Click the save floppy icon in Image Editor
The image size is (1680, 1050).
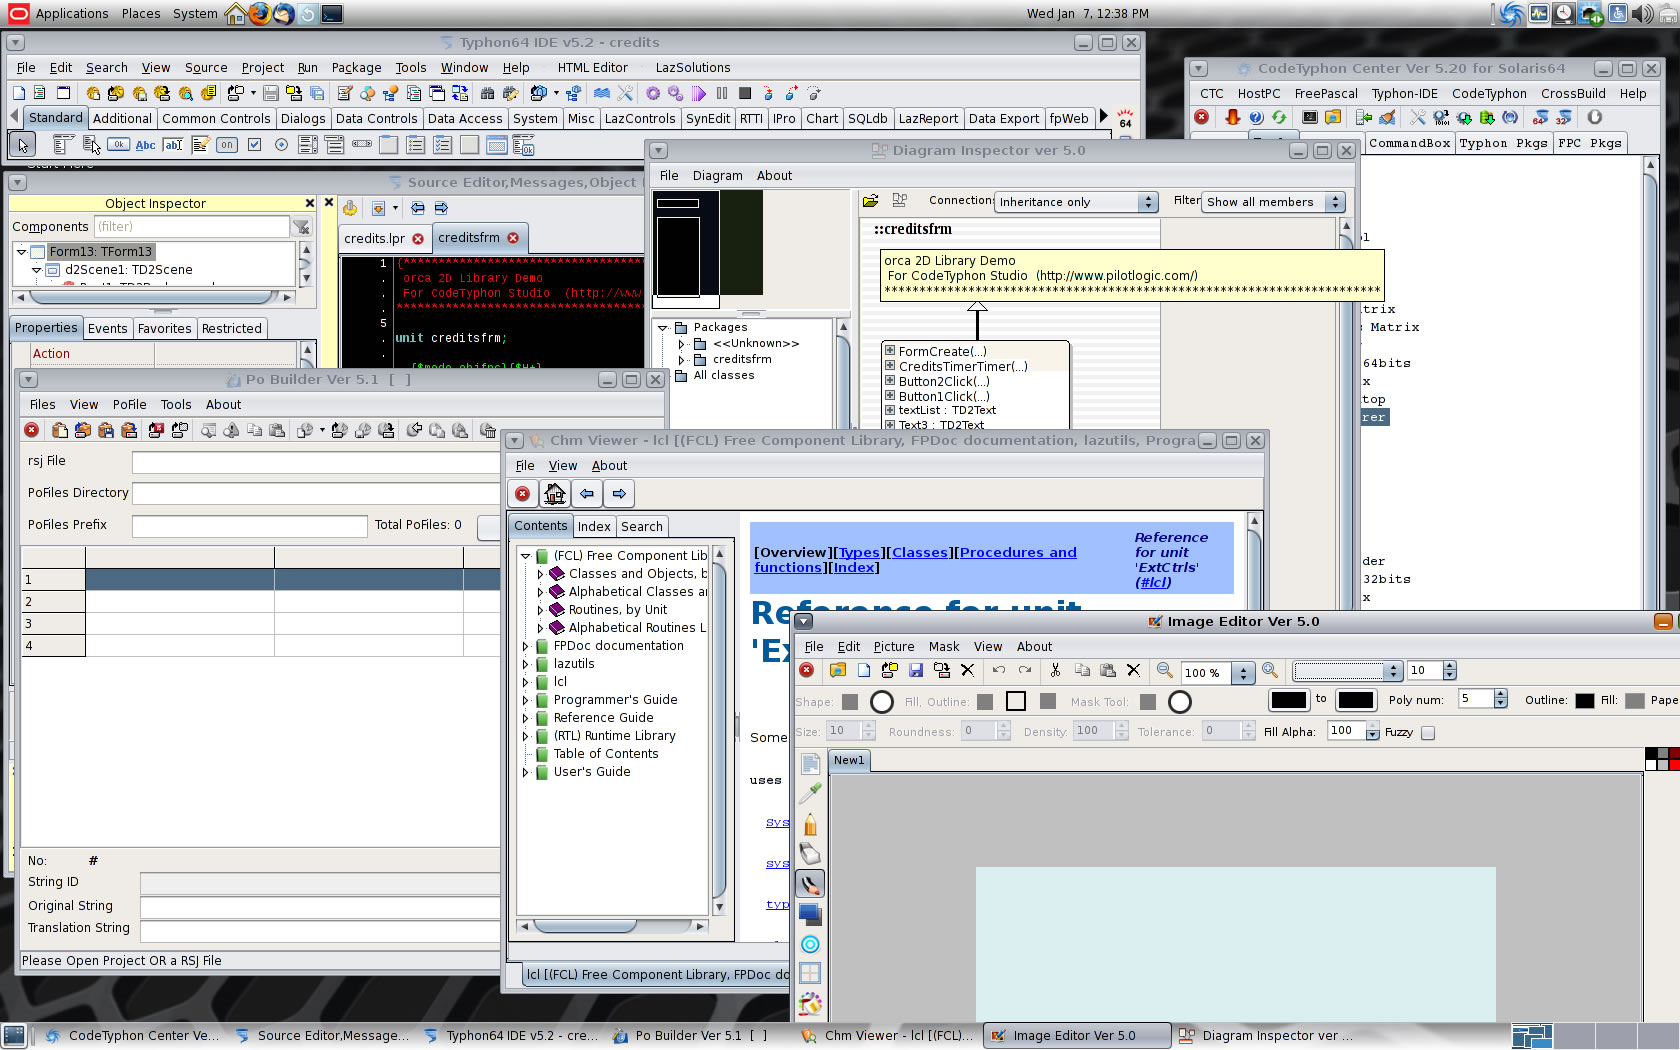(915, 671)
